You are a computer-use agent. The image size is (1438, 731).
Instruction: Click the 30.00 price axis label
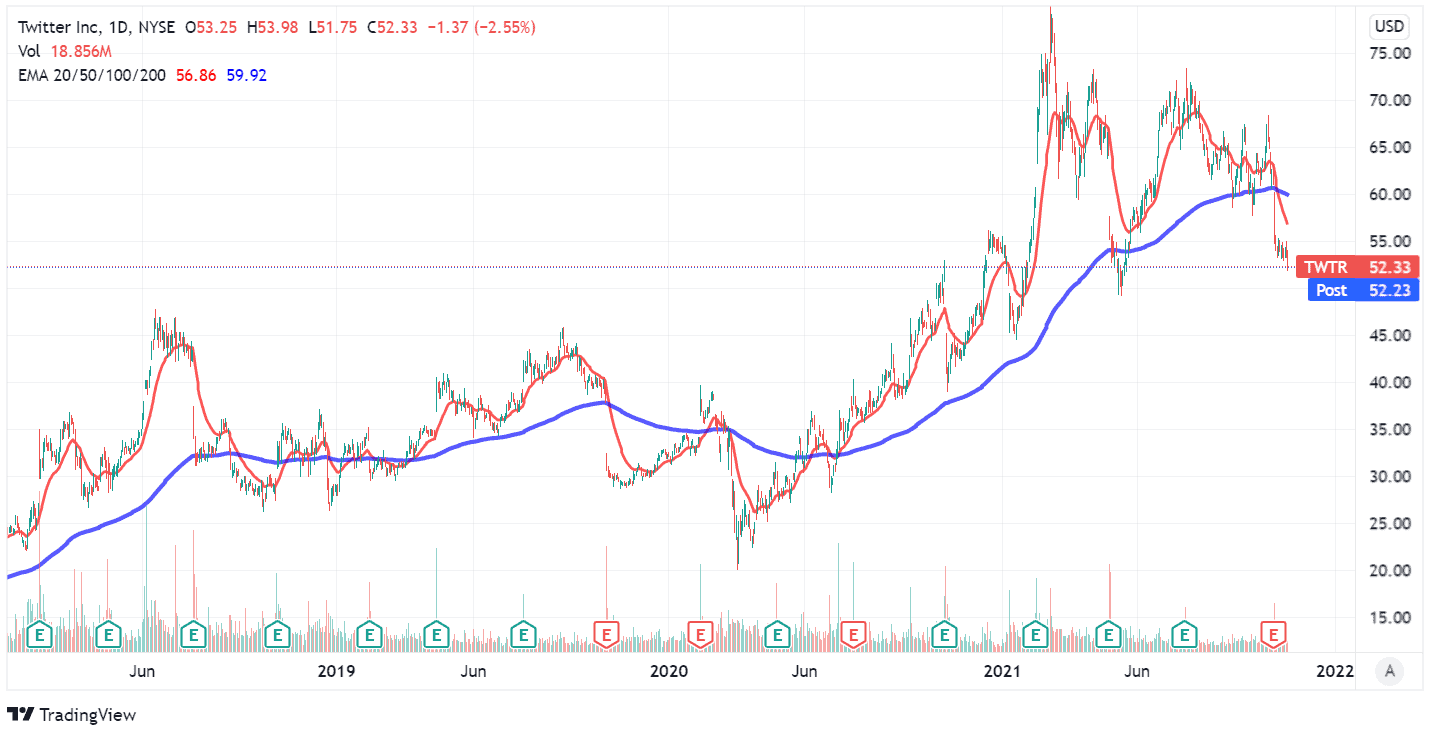point(1390,476)
